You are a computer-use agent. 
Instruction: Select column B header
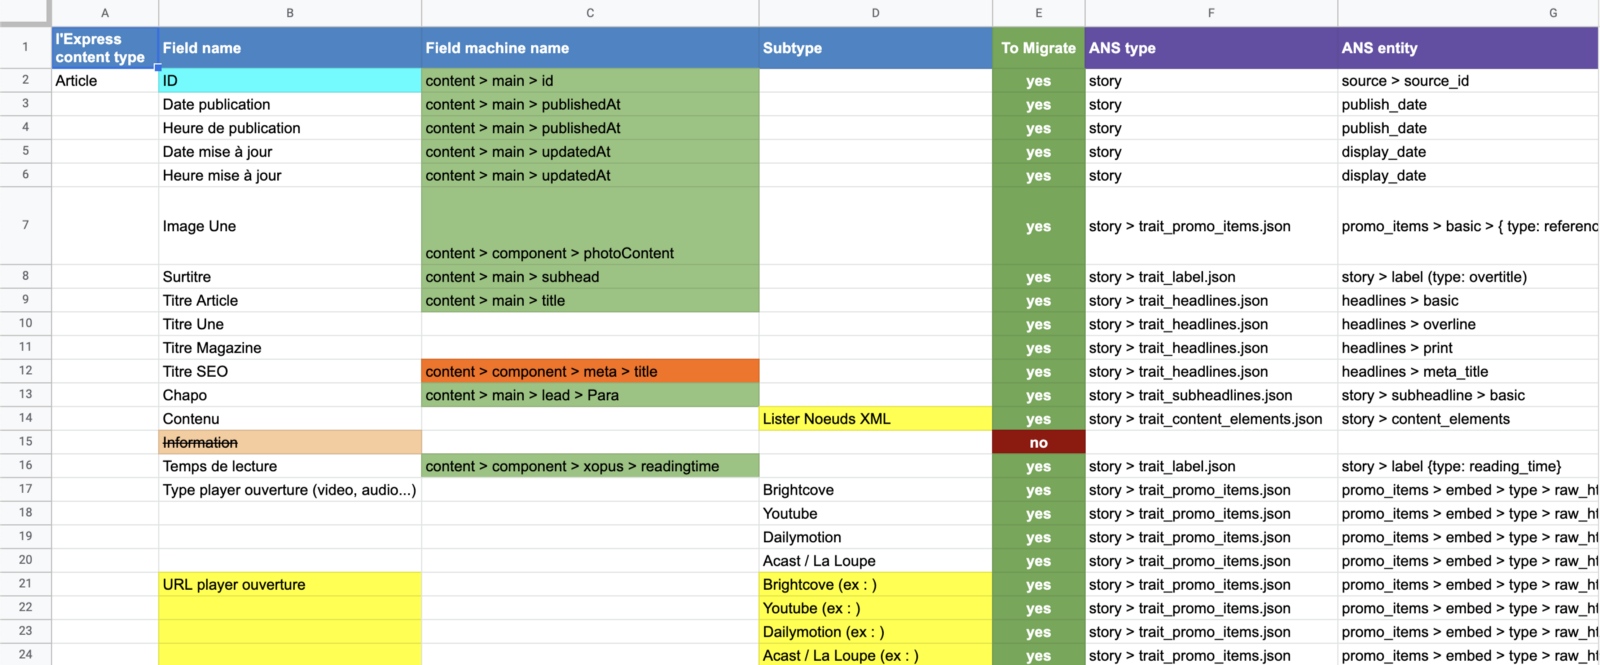(290, 13)
